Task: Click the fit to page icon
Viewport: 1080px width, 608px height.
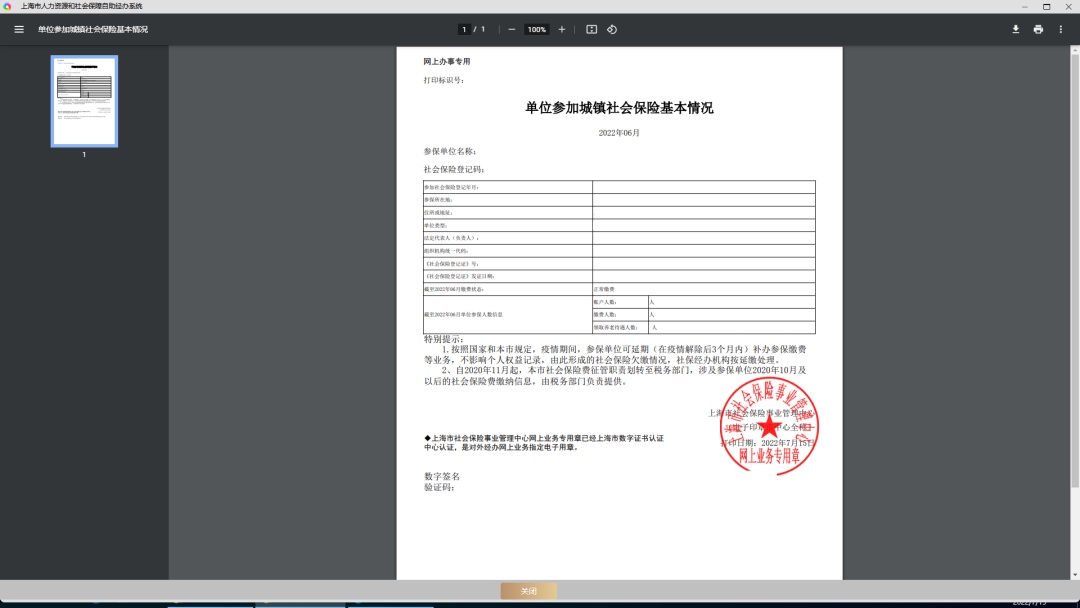Action: [x=591, y=29]
